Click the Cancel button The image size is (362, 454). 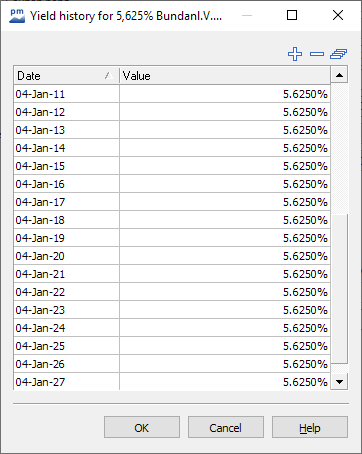[x=226, y=427]
